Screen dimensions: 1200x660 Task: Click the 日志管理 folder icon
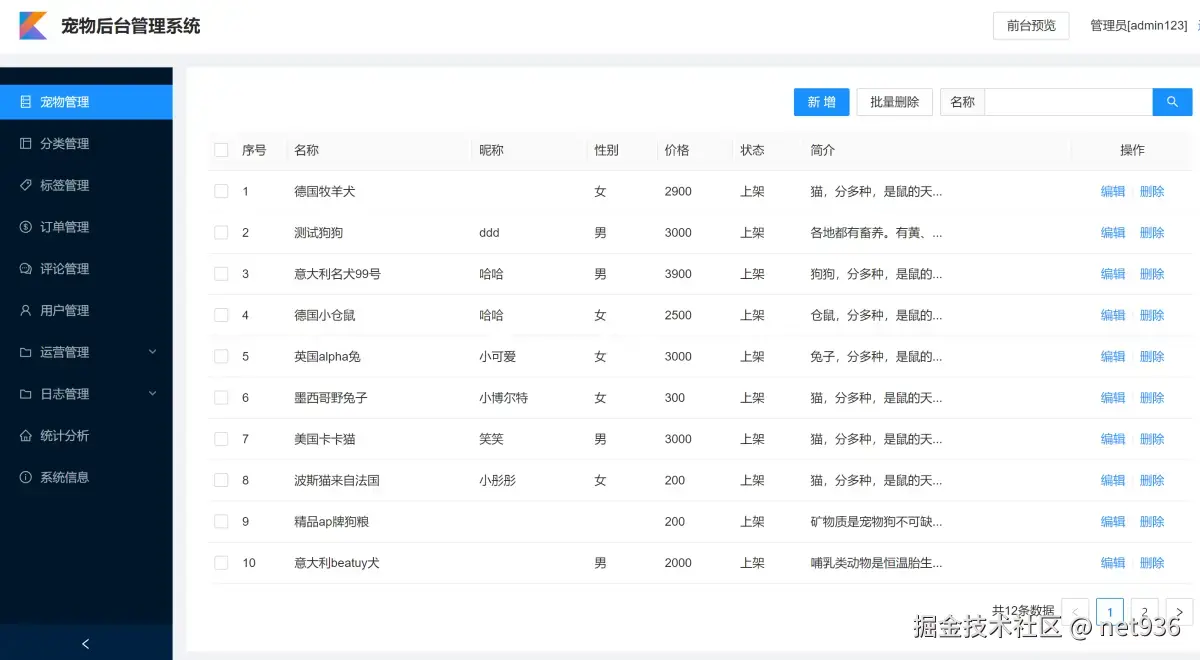pos(26,394)
